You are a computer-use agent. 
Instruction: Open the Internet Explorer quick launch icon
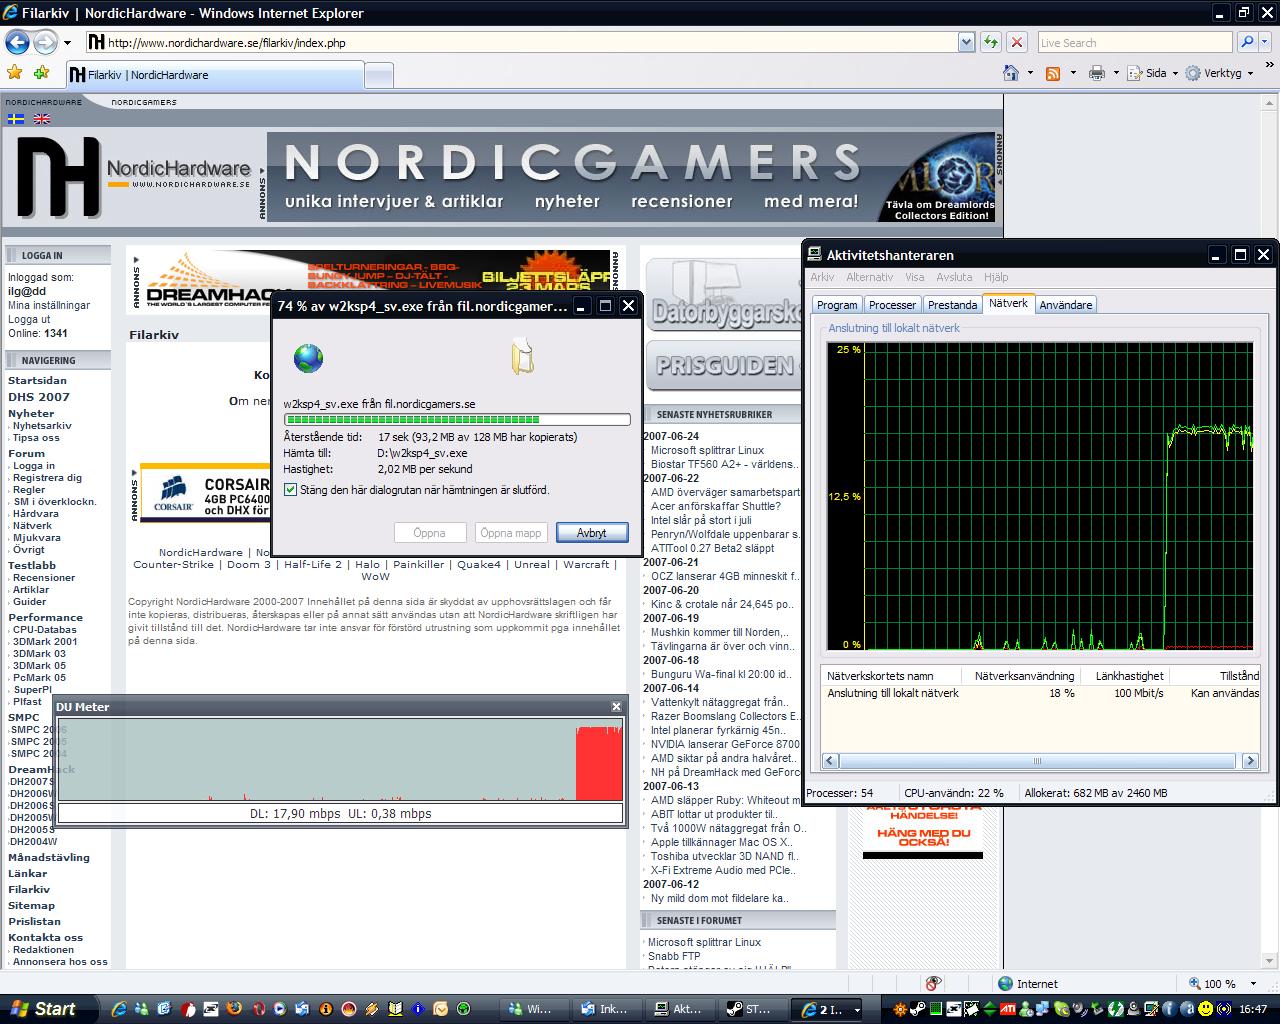click(x=119, y=1009)
